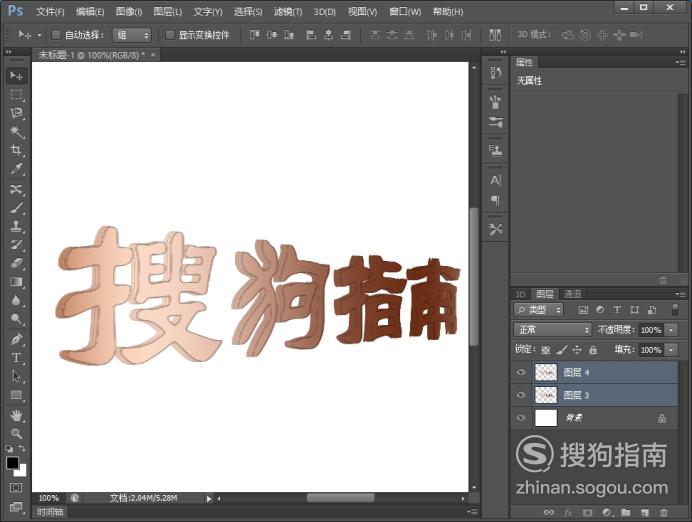
Task: Click the new group folder icon
Action: pyautogui.click(x=625, y=512)
